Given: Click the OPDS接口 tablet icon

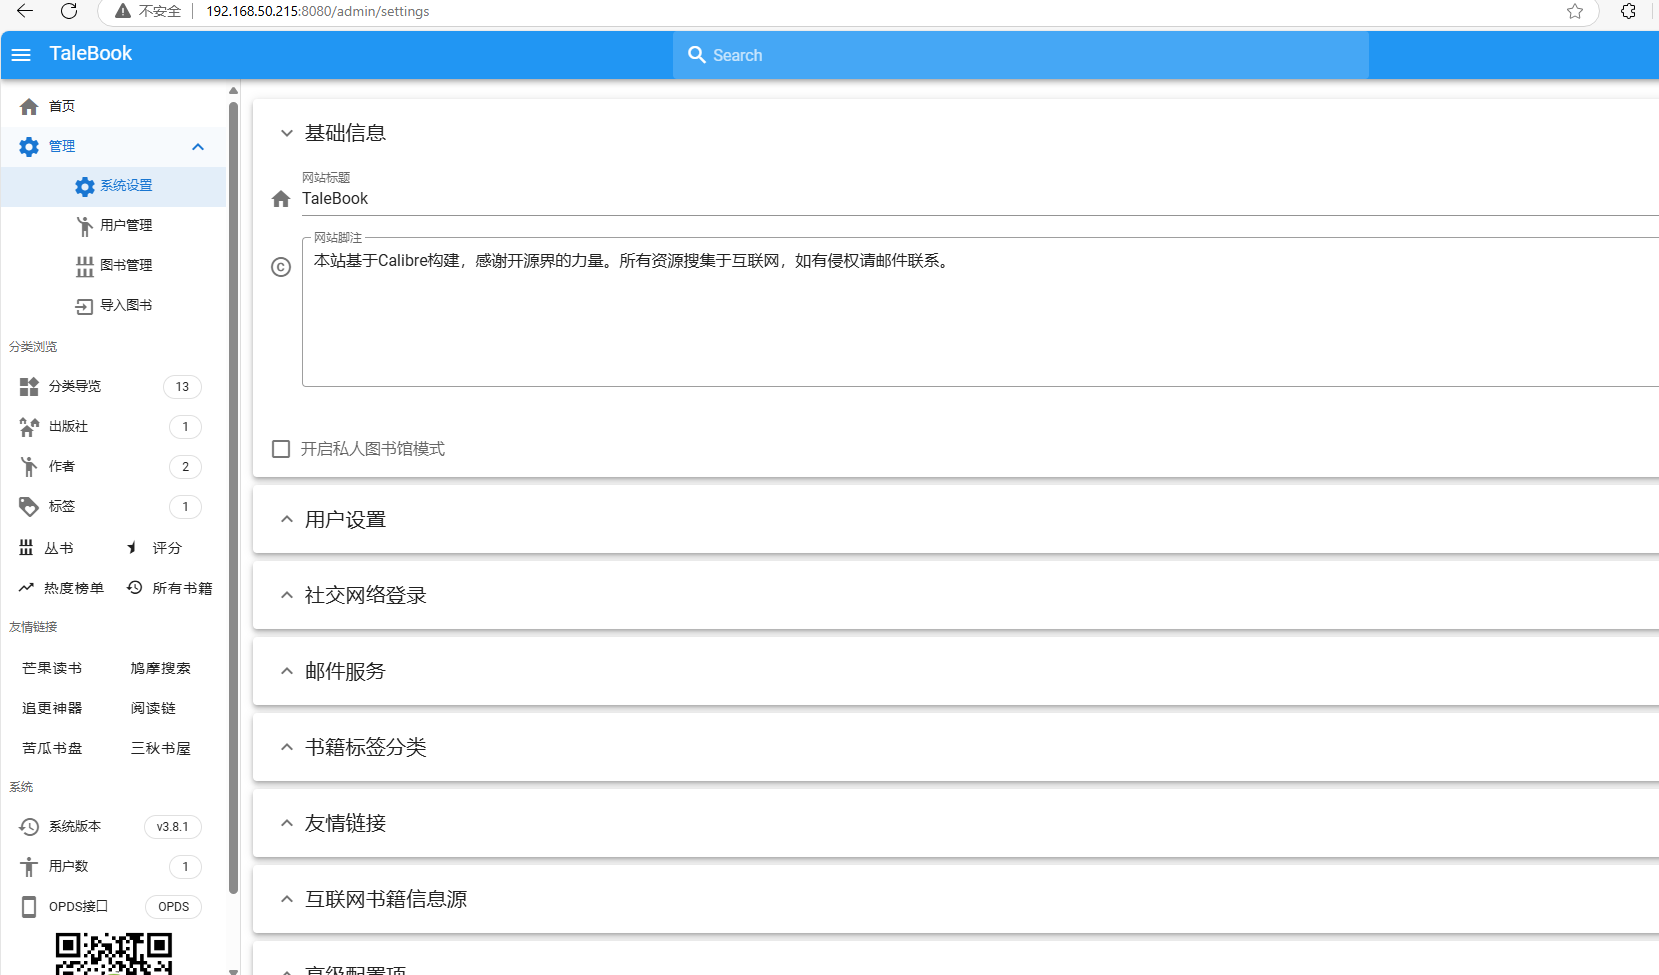Looking at the screenshot, I should (29, 907).
